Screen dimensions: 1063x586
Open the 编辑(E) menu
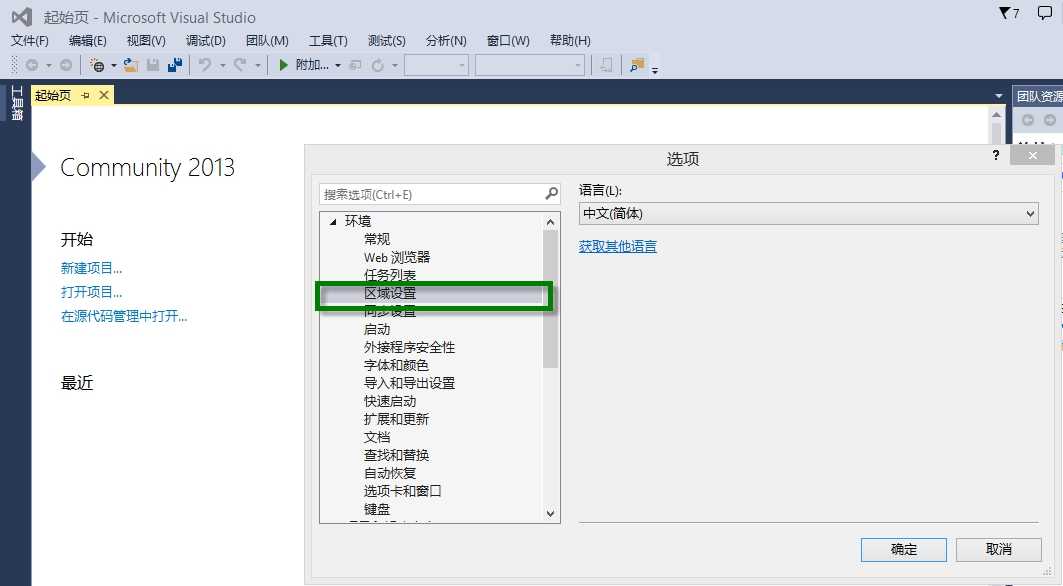pyautogui.click(x=87, y=41)
